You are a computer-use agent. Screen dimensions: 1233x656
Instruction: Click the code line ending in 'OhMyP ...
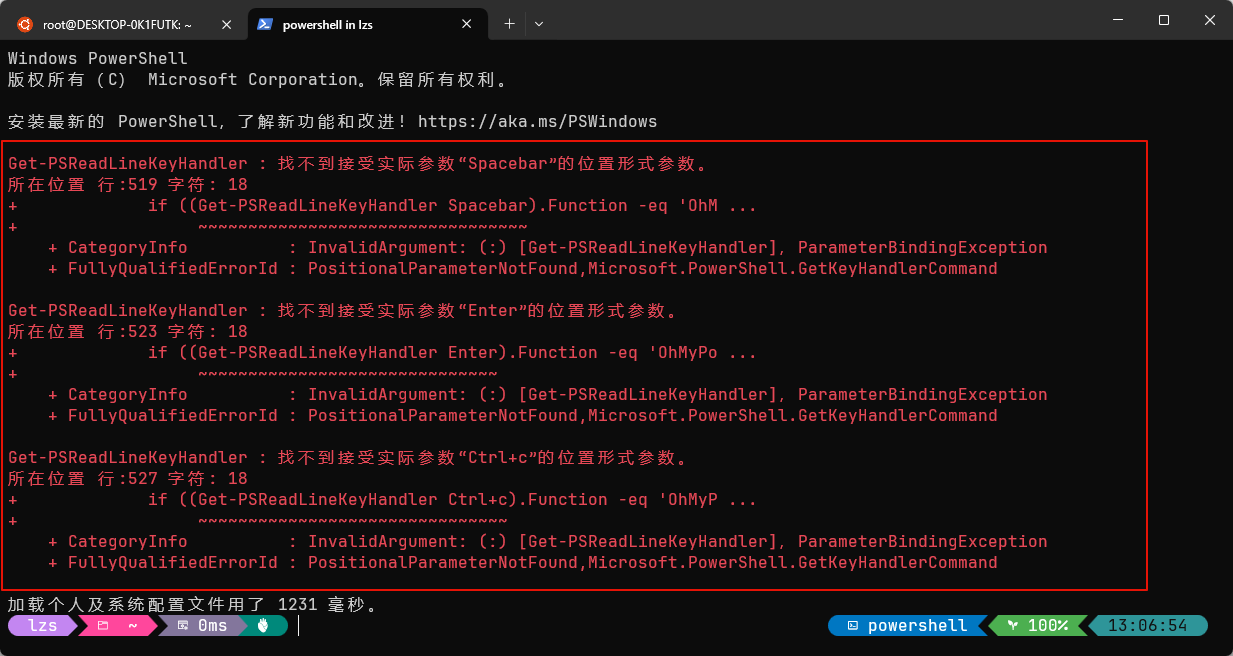pyautogui.click(x=383, y=500)
